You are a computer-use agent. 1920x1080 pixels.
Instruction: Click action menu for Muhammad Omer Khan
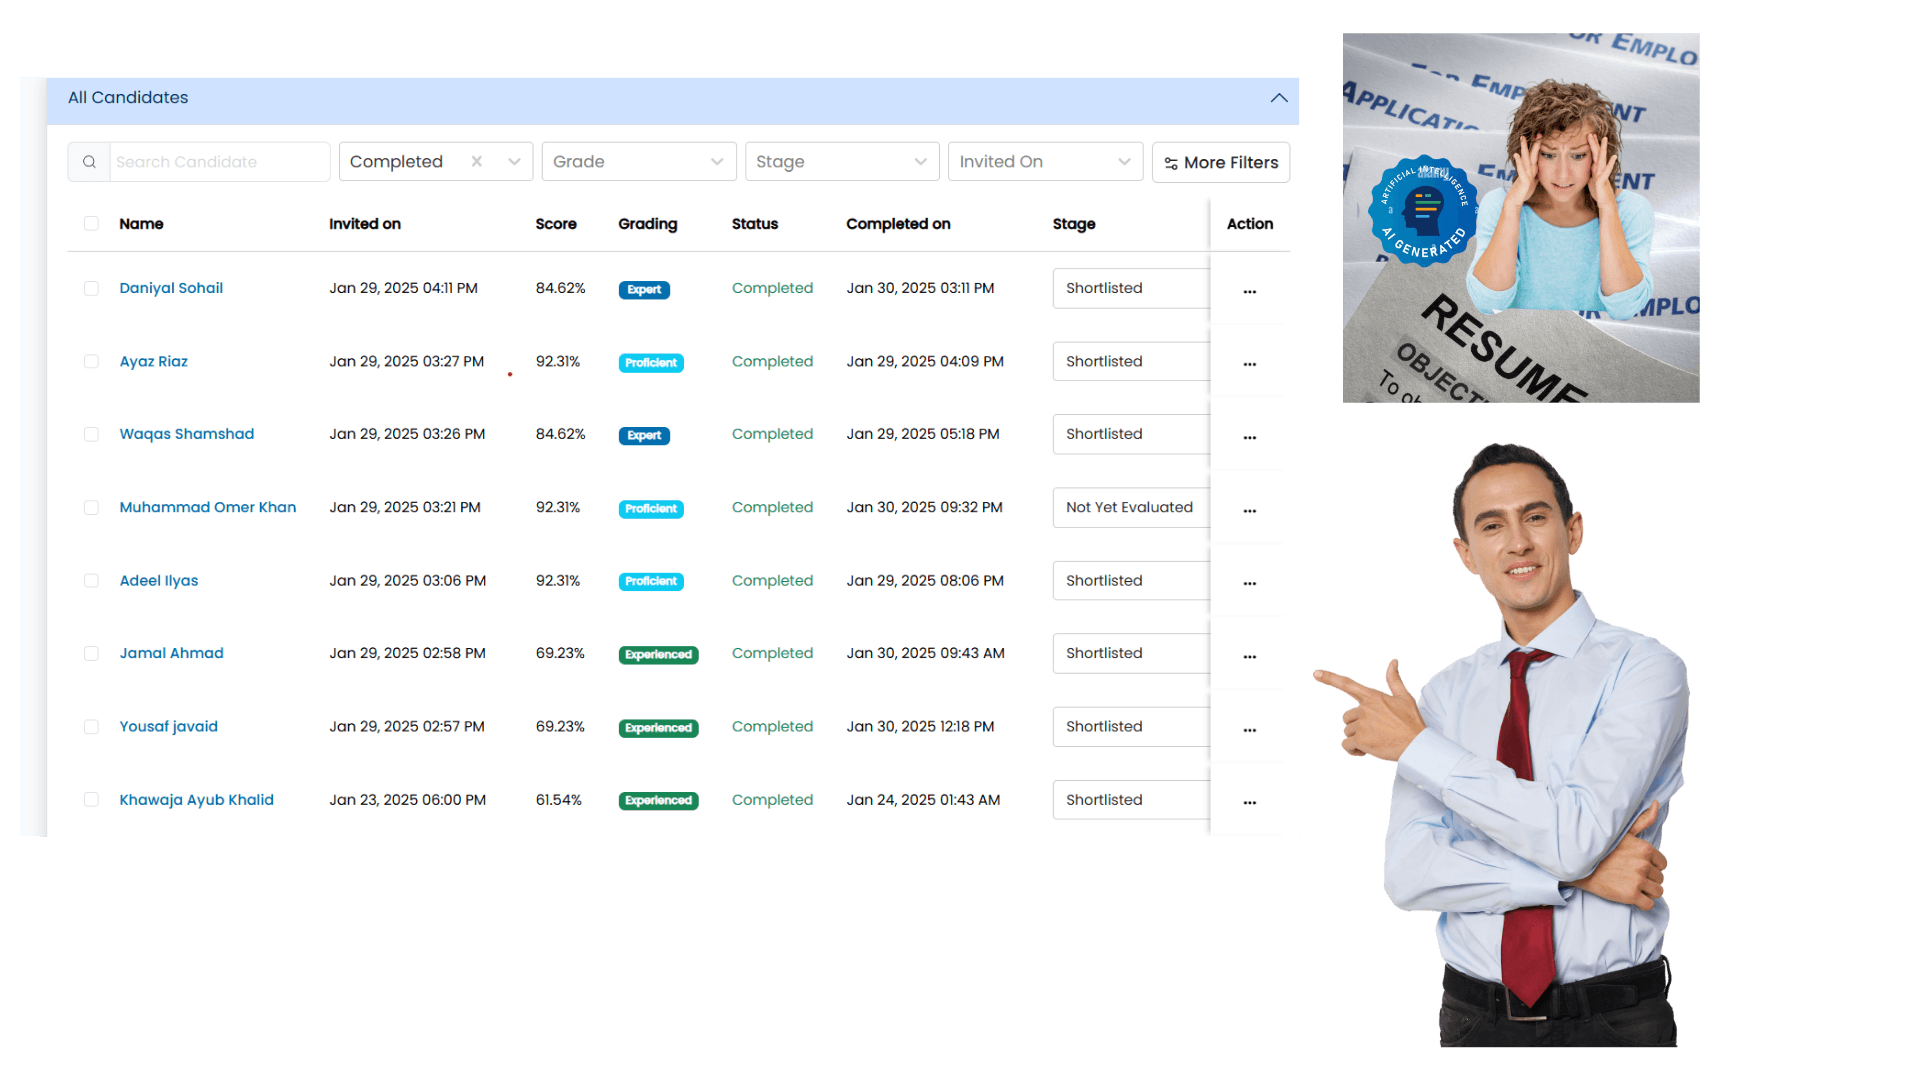1250,508
